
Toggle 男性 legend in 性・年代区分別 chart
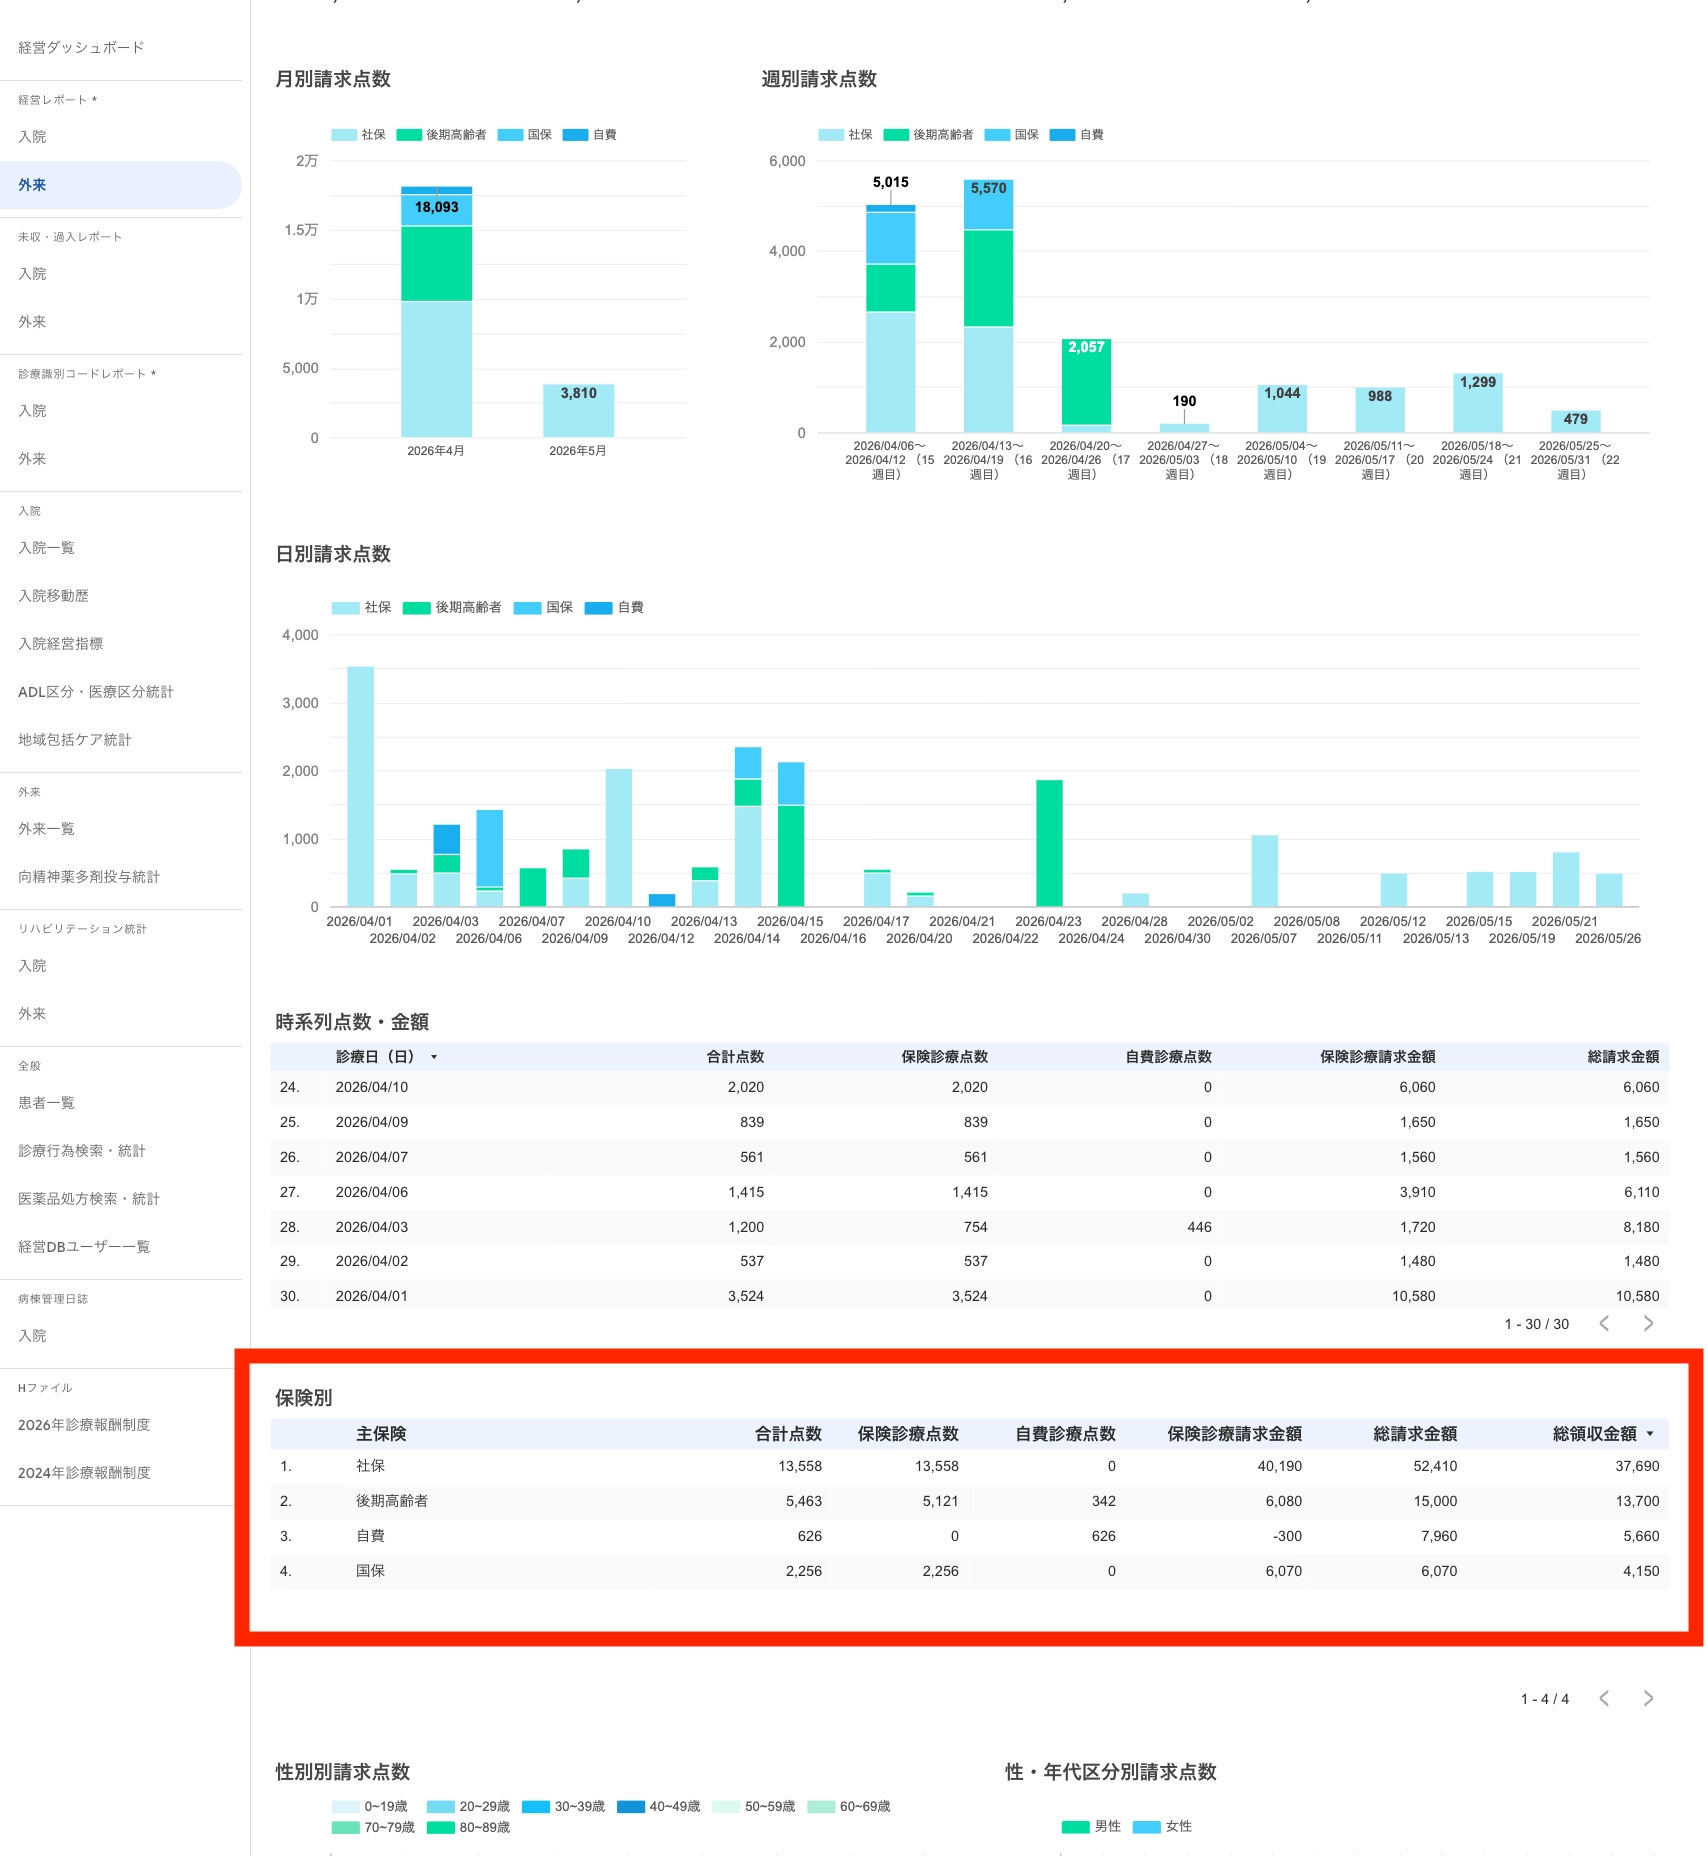click(1092, 1826)
